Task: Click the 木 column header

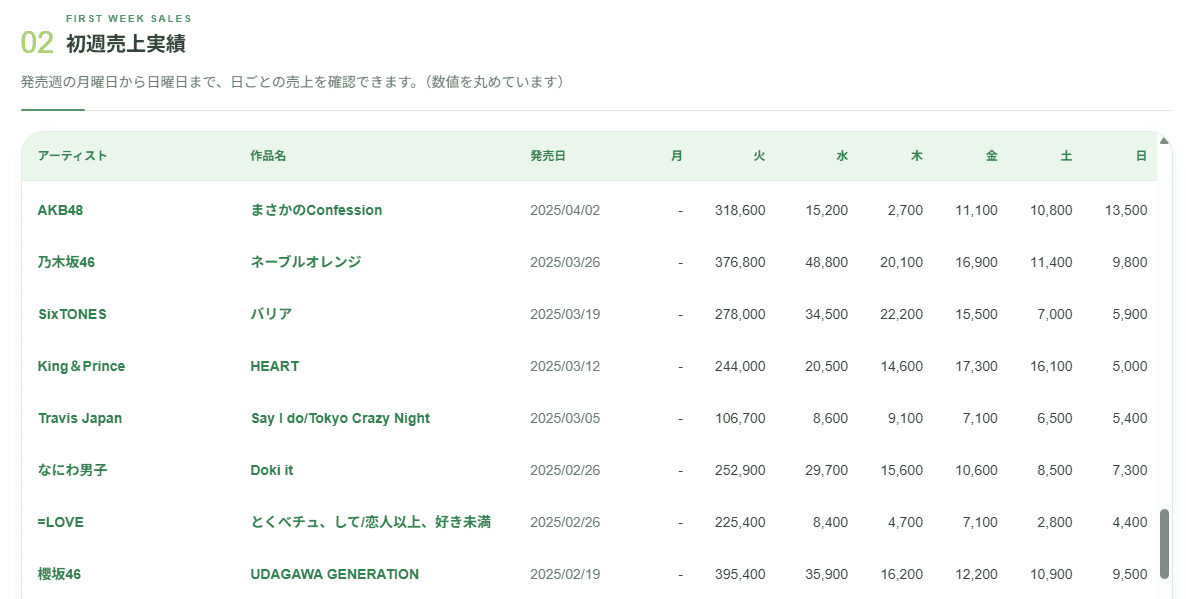Action: (917, 156)
